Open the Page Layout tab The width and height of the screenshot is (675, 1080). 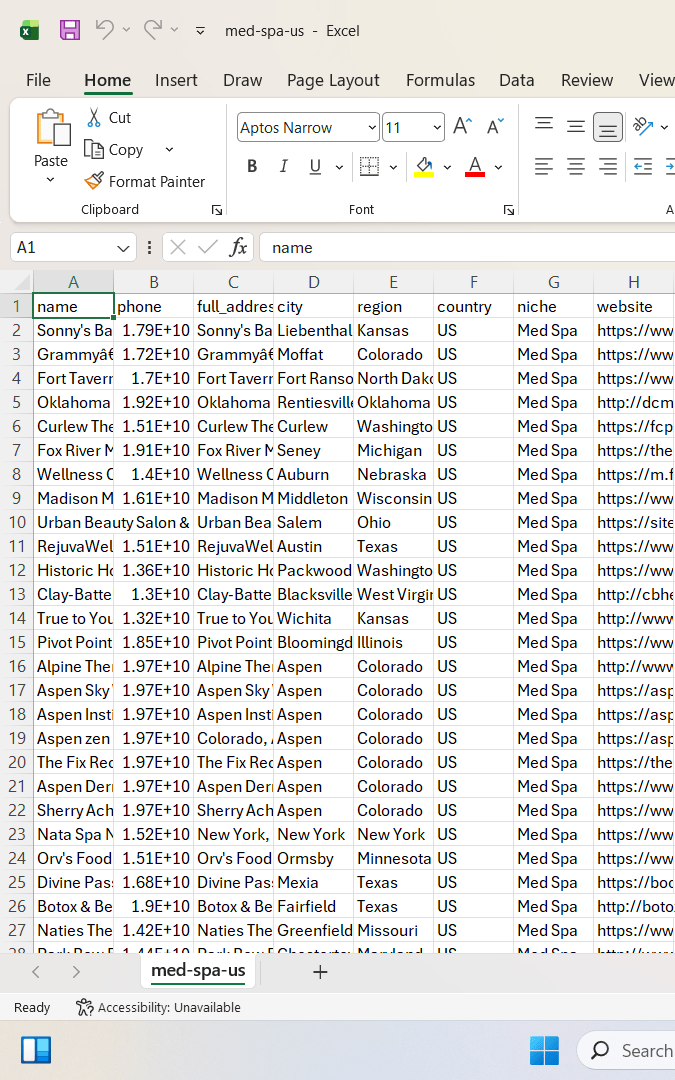pyautogui.click(x=333, y=81)
